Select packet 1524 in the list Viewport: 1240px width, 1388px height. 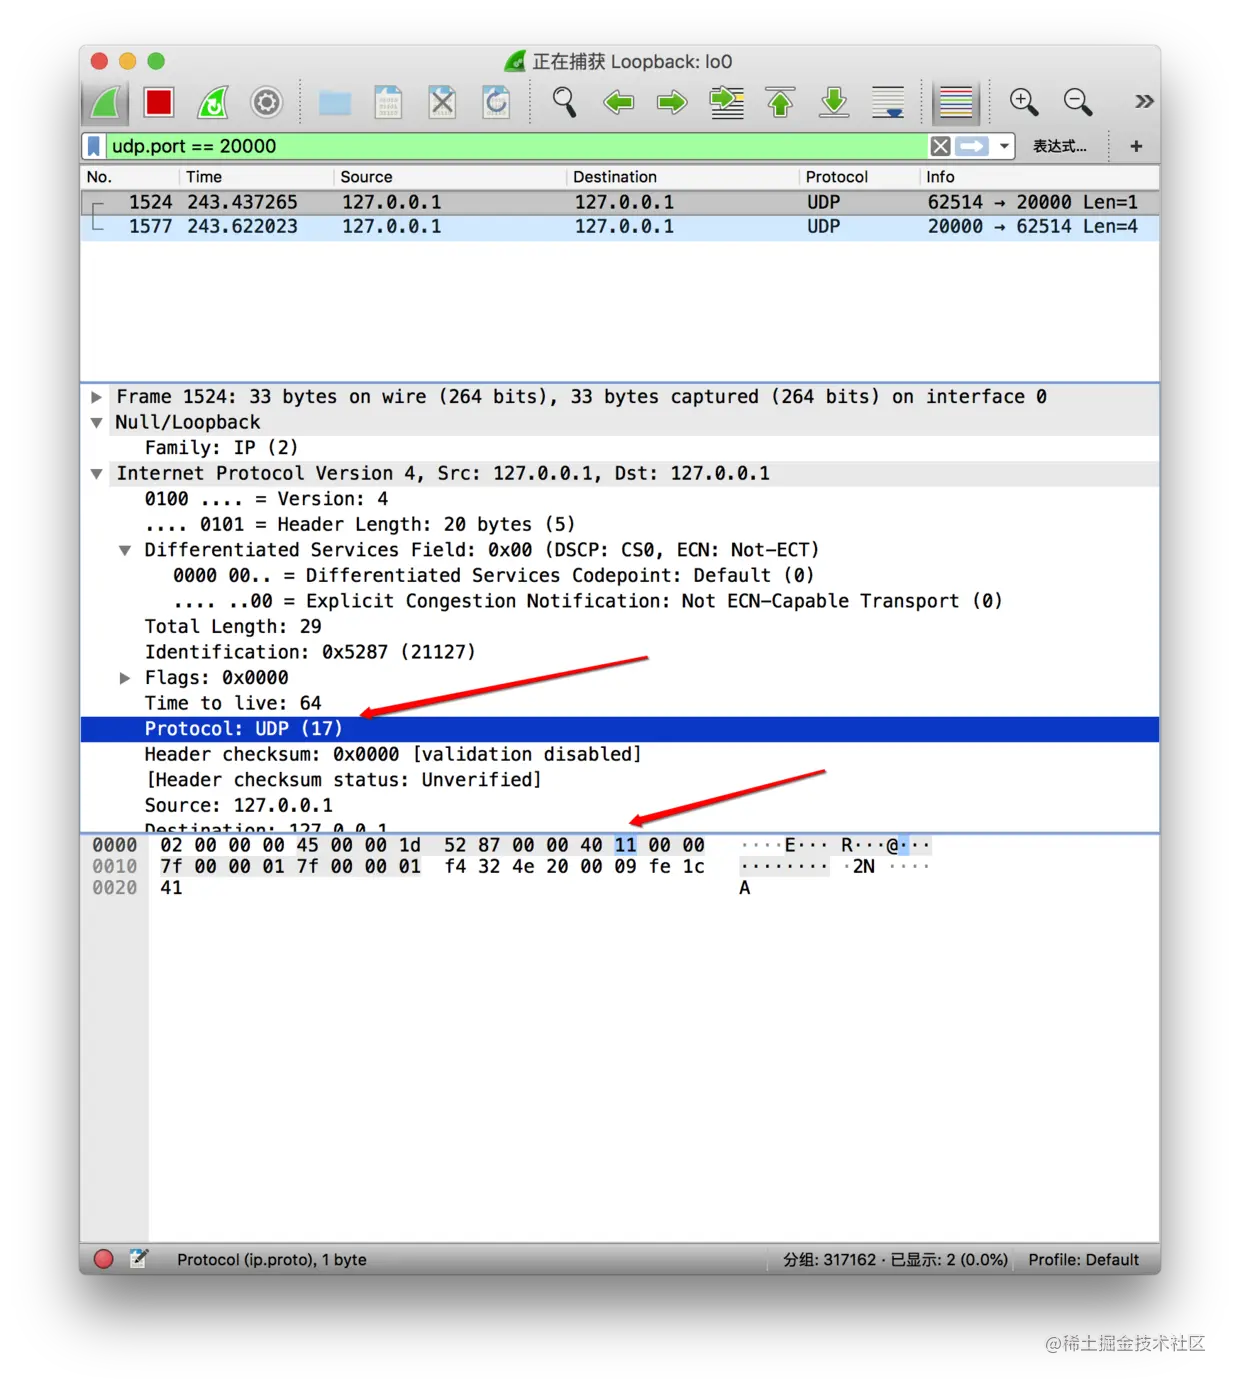click(620, 202)
